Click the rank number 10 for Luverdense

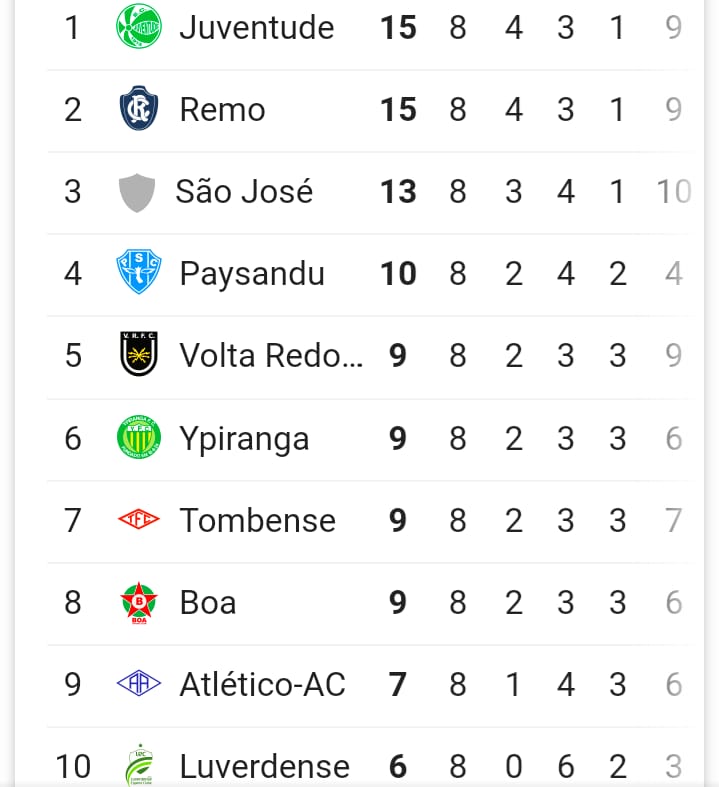pos(73,766)
